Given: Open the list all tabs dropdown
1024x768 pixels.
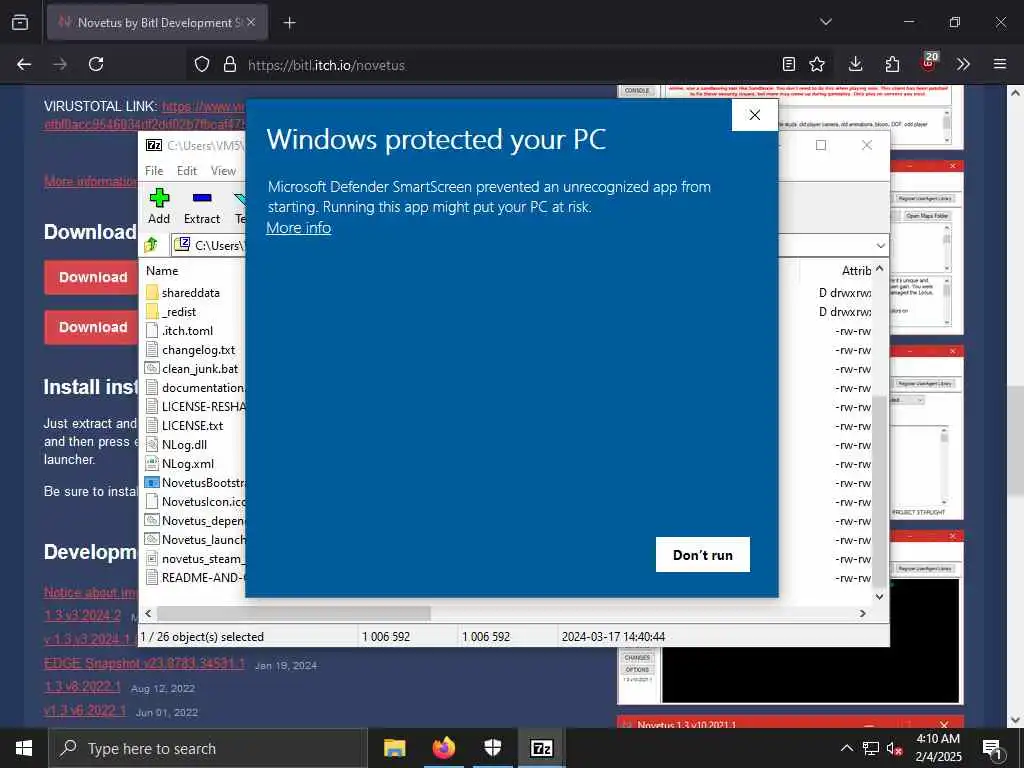Looking at the screenshot, I should click(825, 22).
